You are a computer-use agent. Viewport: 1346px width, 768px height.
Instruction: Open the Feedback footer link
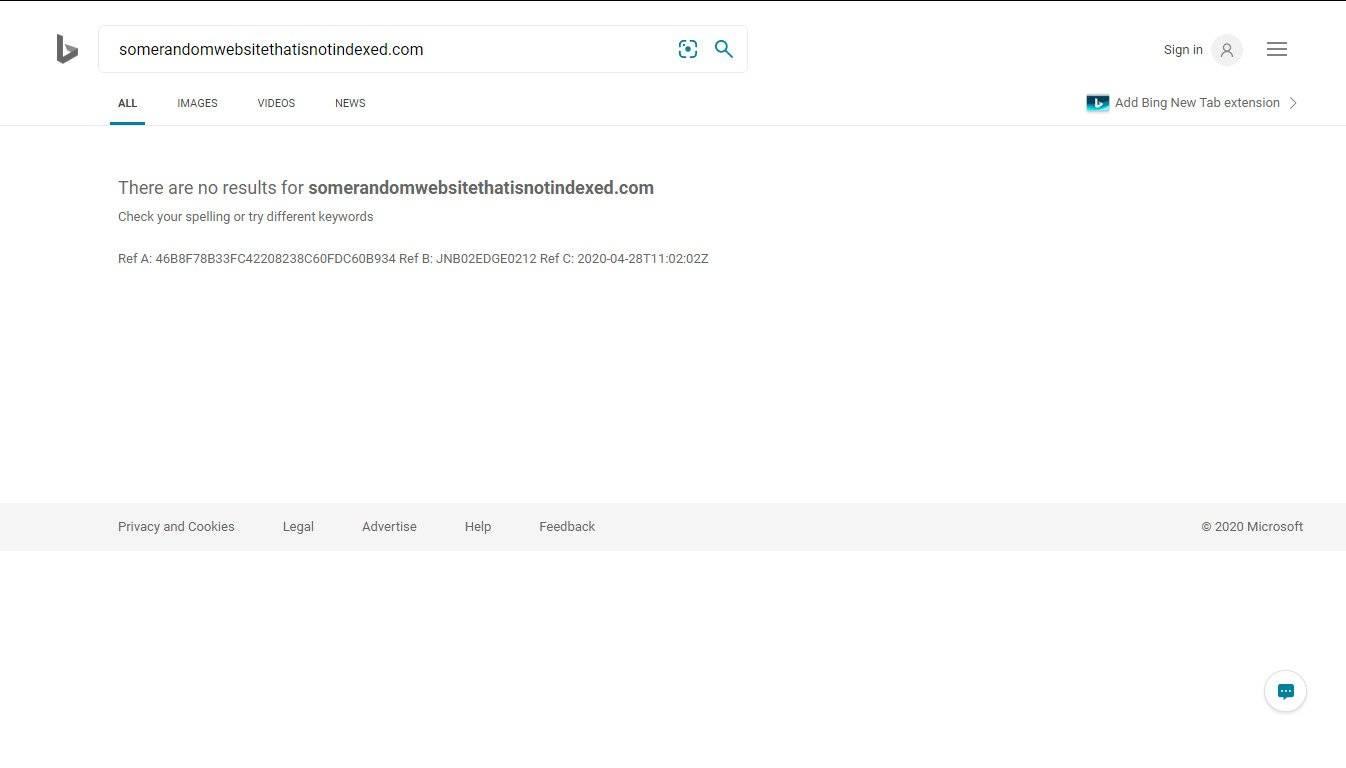pyautogui.click(x=566, y=527)
